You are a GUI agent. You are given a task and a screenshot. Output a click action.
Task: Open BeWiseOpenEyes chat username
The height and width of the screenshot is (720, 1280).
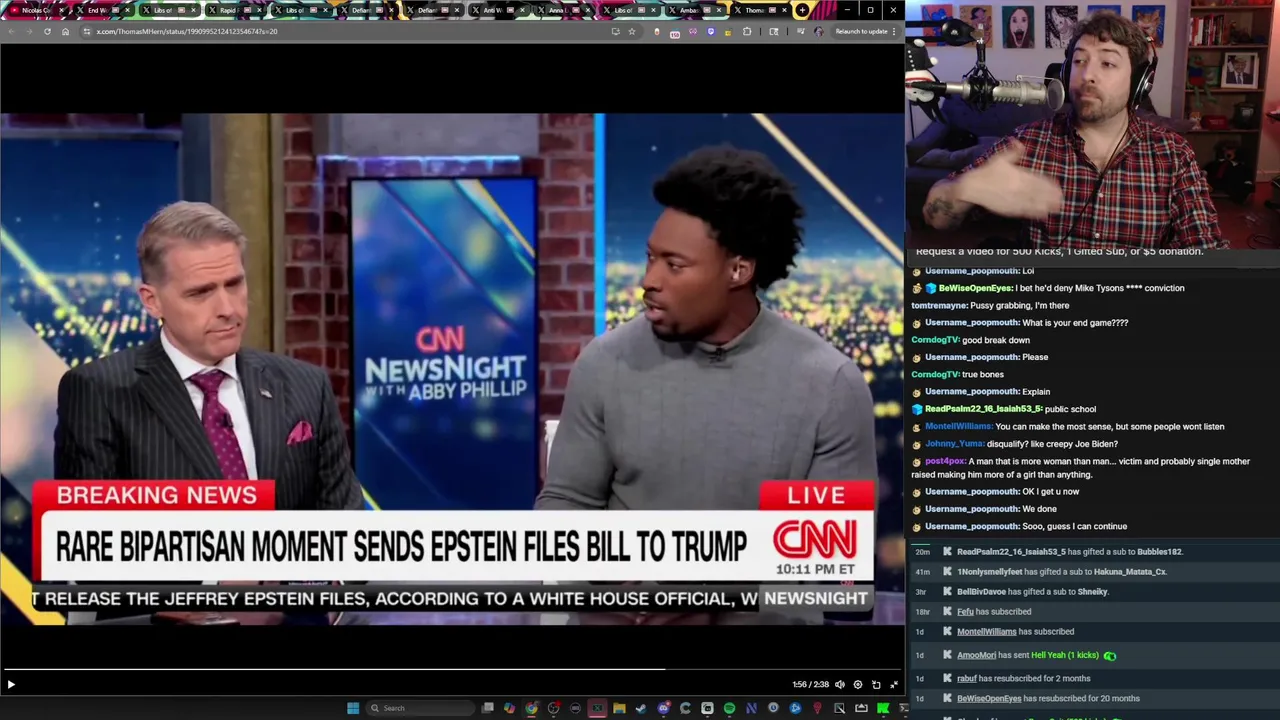(975, 288)
